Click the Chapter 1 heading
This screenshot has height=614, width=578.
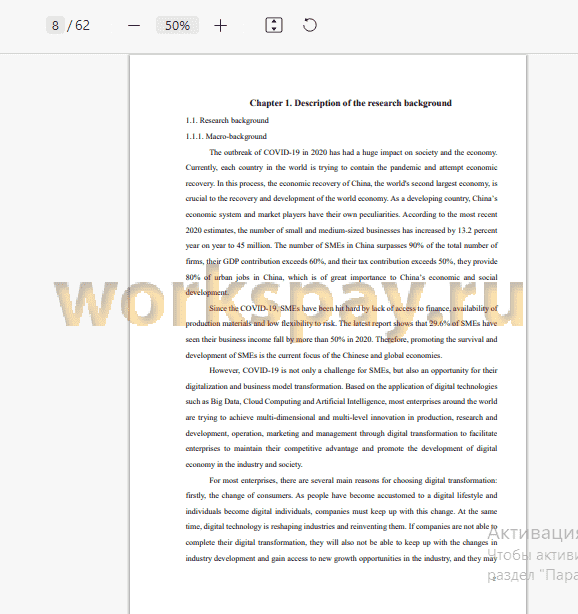pyautogui.click(x=350, y=103)
